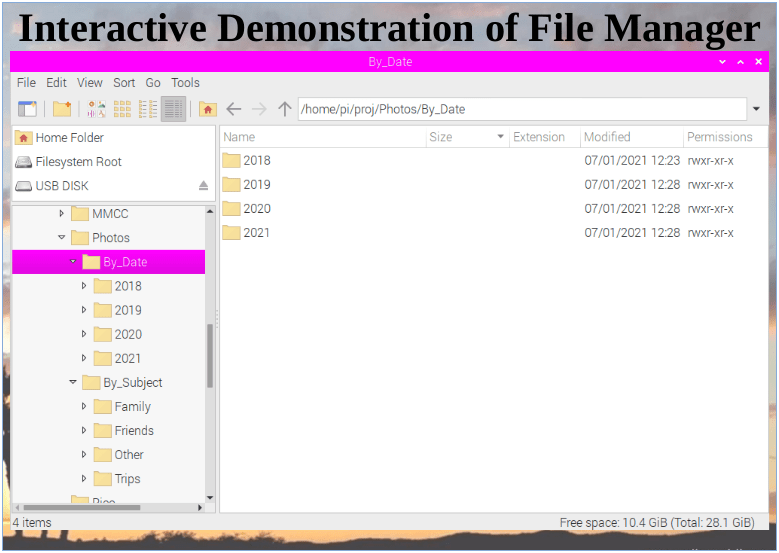Expand the MMCC folder in tree
Image resolution: width=779 pixels, height=553 pixels.
[62, 214]
